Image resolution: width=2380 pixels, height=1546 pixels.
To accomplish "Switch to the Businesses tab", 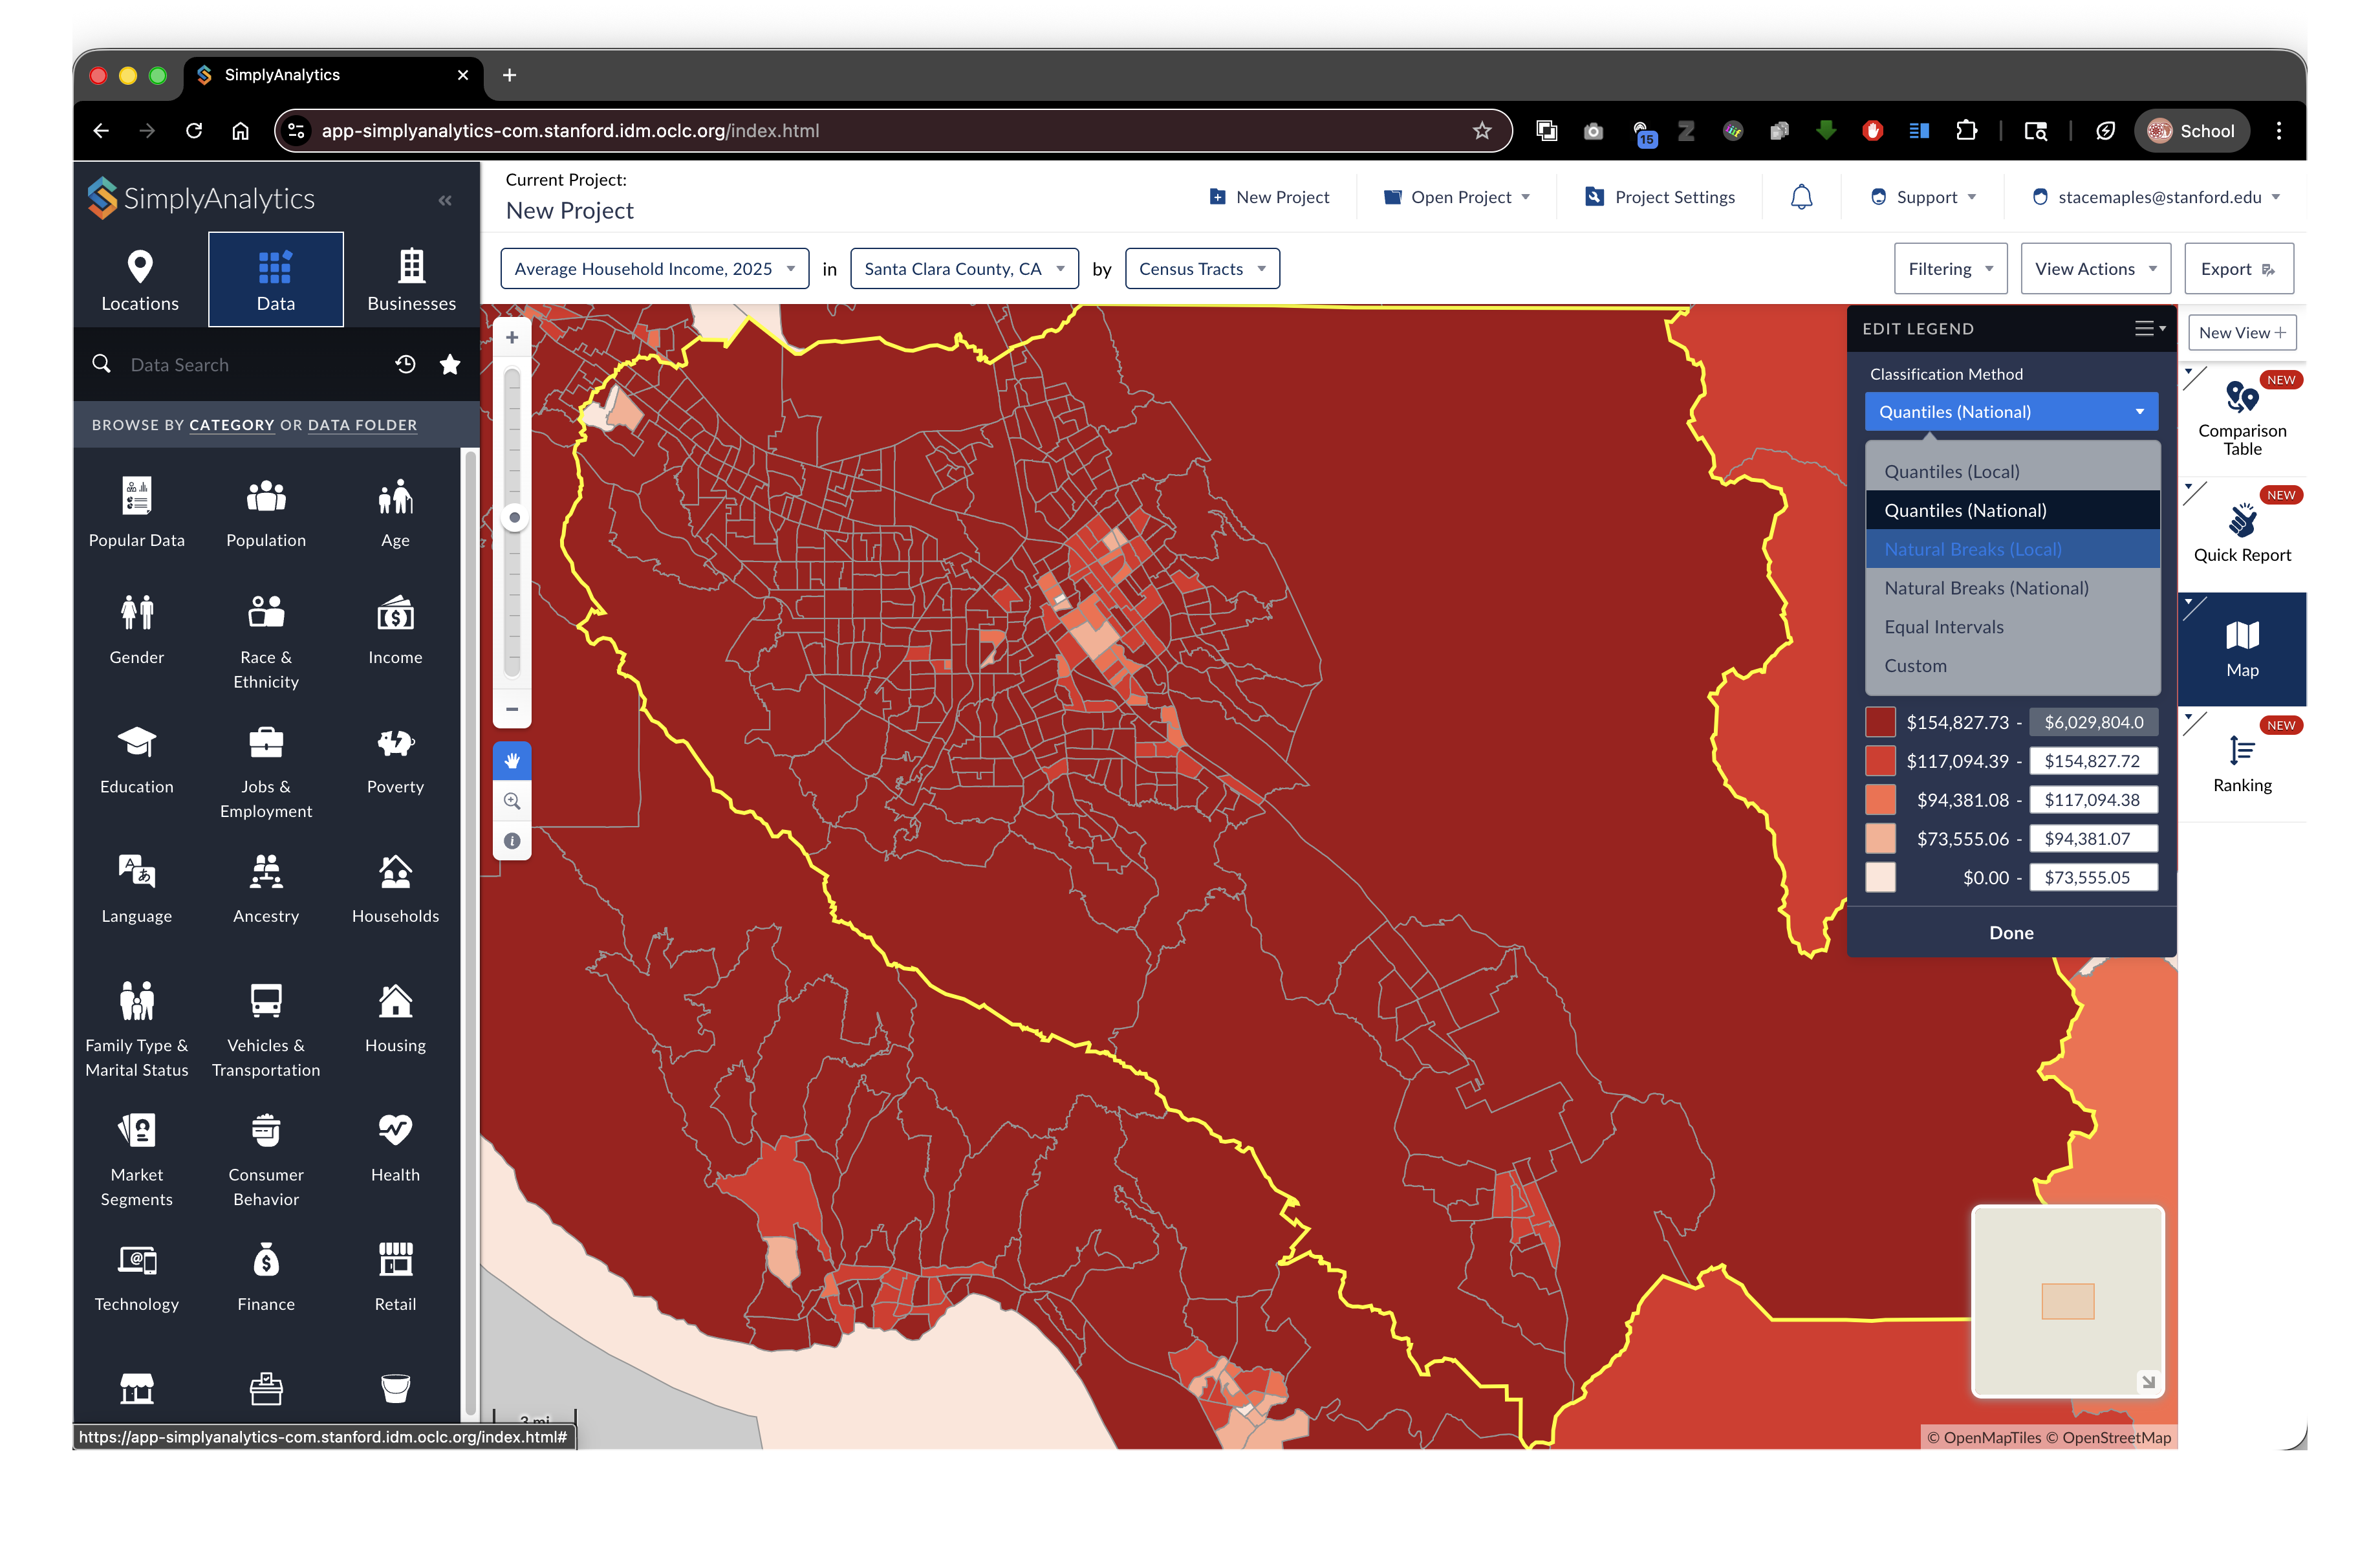I will pyautogui.click(x=411, y=280).
